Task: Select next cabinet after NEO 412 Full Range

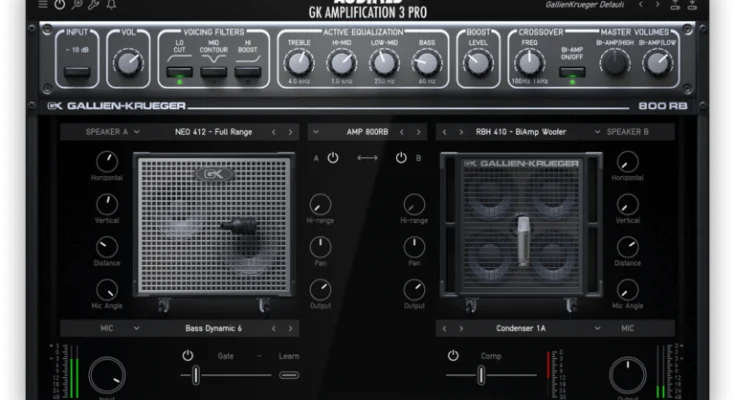Action: pos(290,132)
